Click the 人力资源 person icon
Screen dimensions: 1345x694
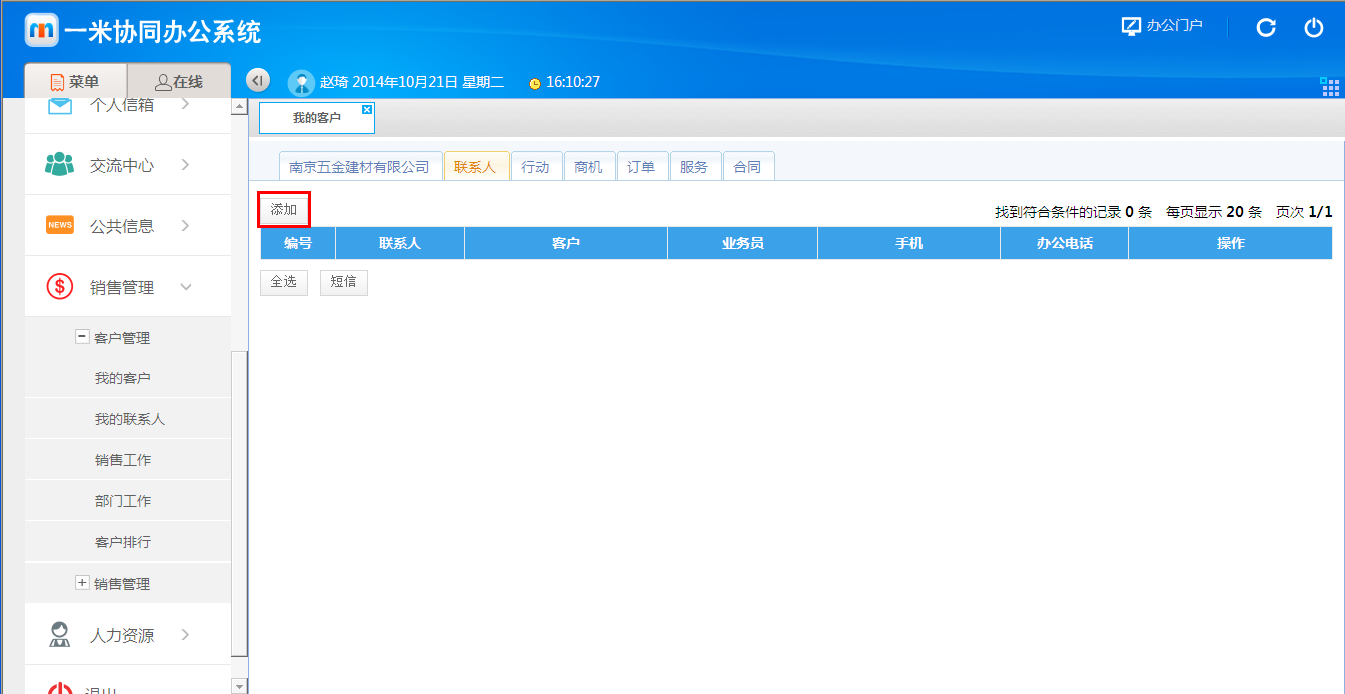tap(60, 635)
